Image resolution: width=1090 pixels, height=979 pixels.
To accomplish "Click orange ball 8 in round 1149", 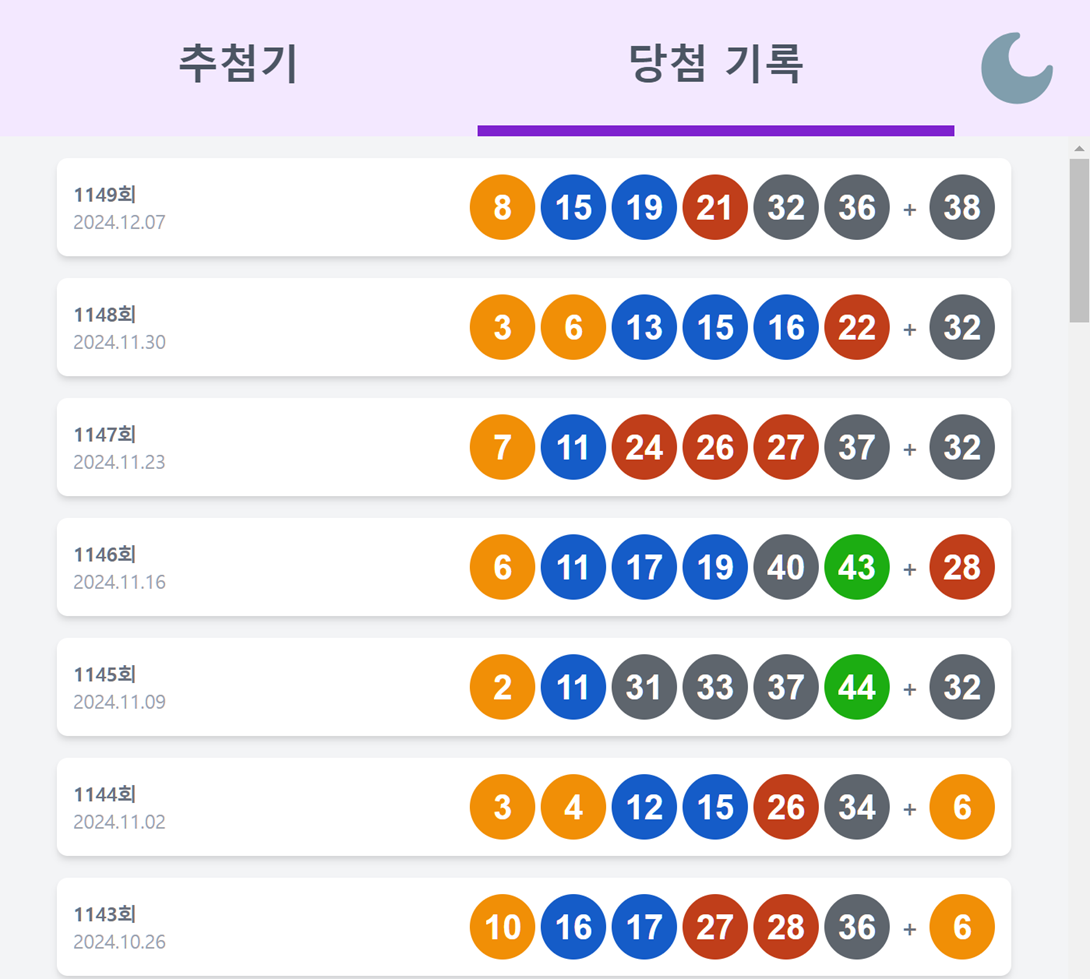I will coord(502,207).
